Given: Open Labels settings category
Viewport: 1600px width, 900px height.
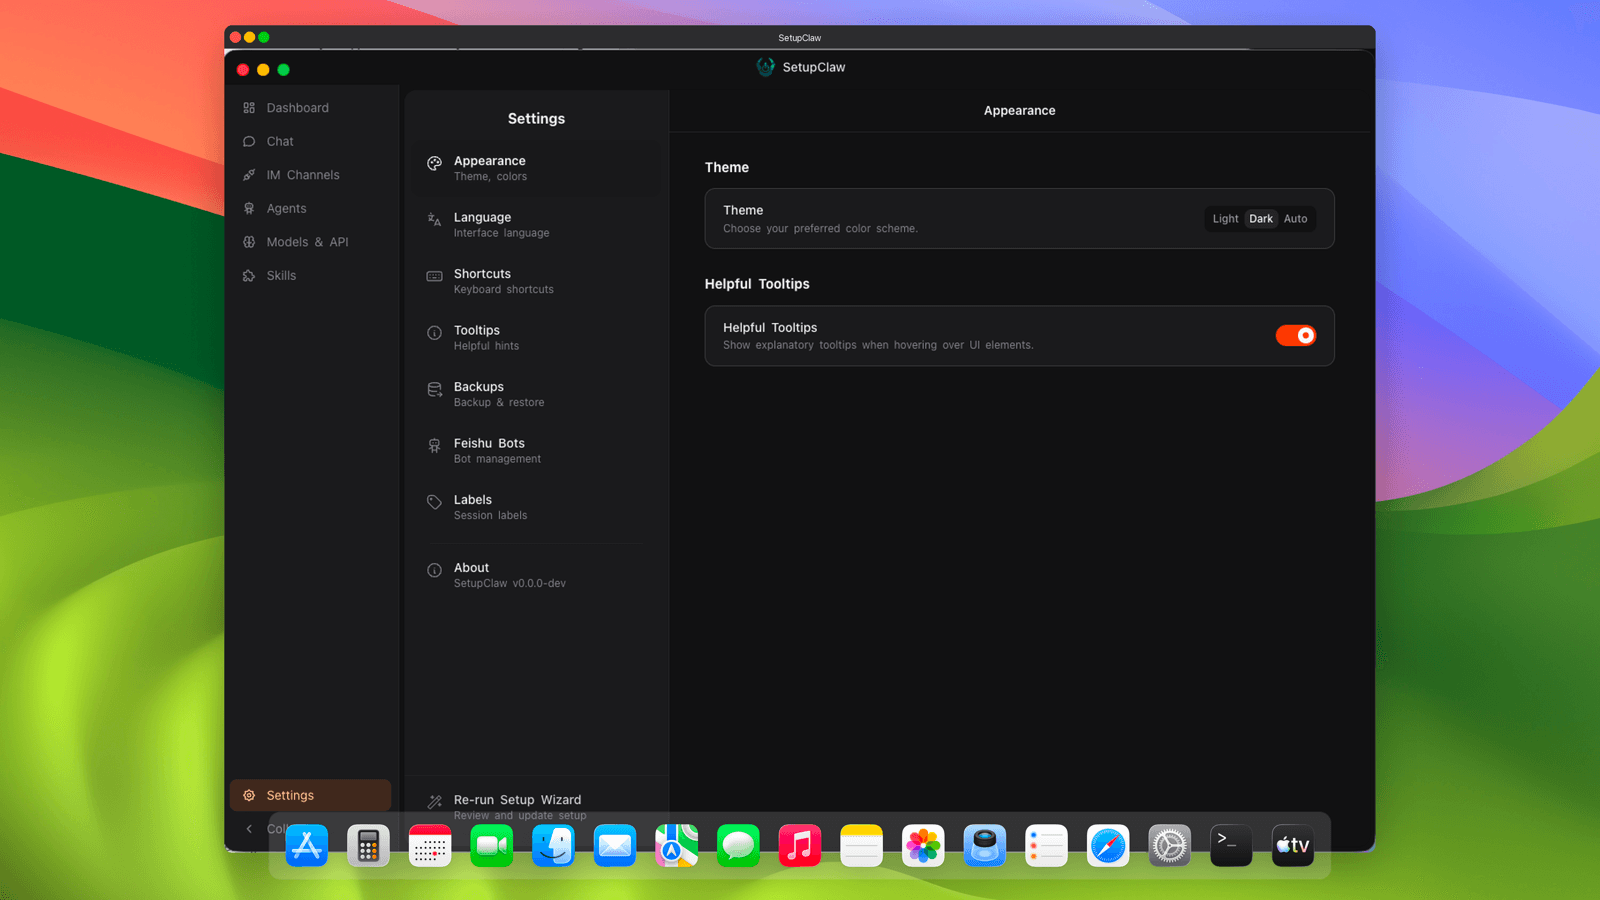Looking at the screenshot, I should [537, 507].
